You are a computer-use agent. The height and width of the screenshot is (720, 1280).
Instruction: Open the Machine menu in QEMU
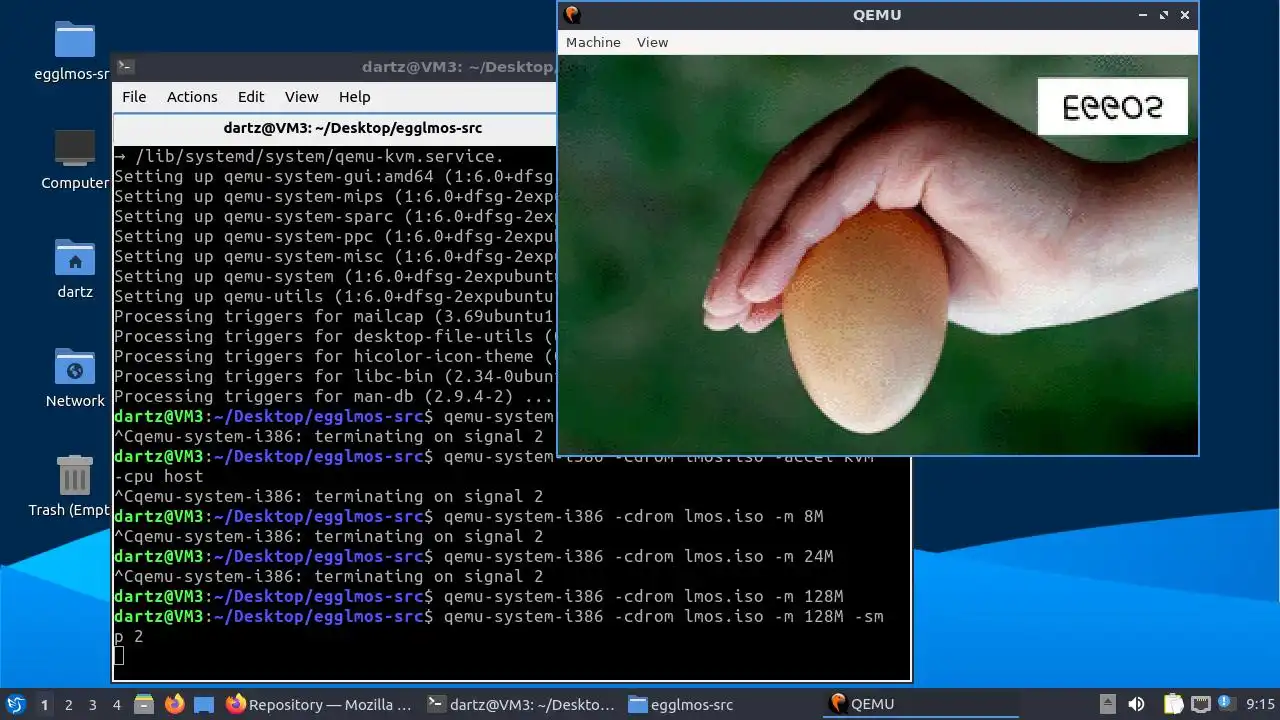(x=593, y=42)
